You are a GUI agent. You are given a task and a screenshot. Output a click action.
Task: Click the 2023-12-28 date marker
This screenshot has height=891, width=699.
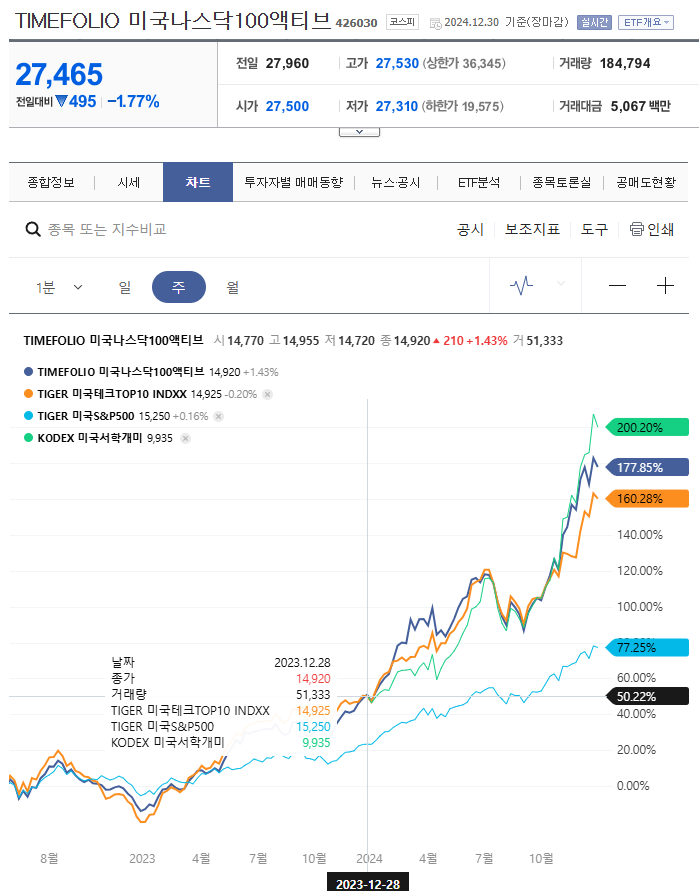click(368, 883)
